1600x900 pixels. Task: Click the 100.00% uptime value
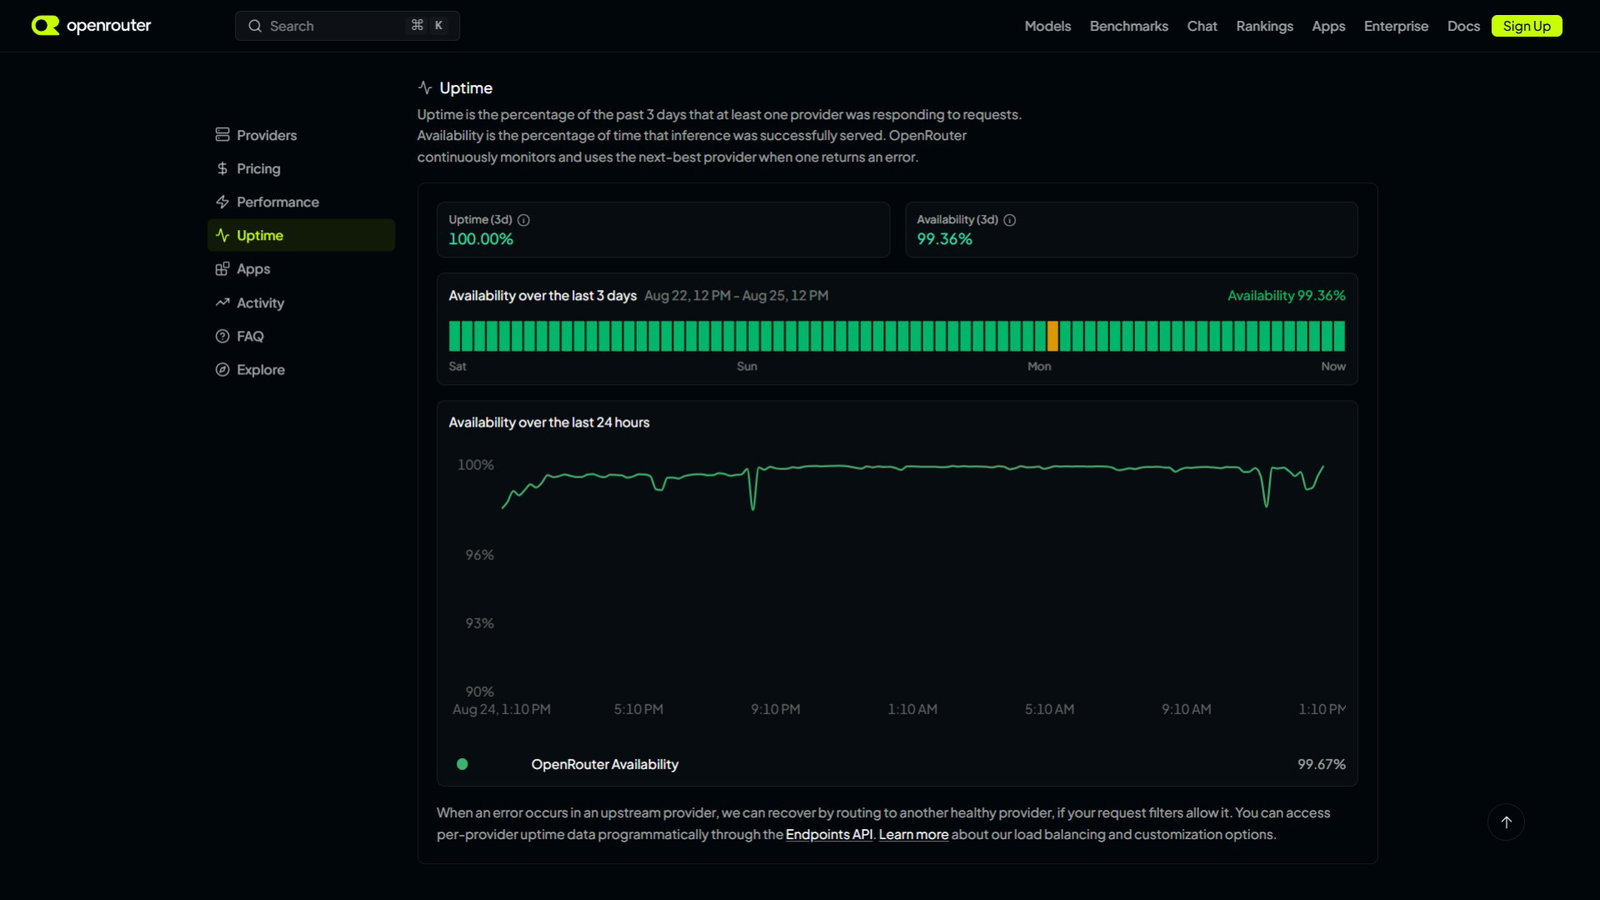coord(481,239)
